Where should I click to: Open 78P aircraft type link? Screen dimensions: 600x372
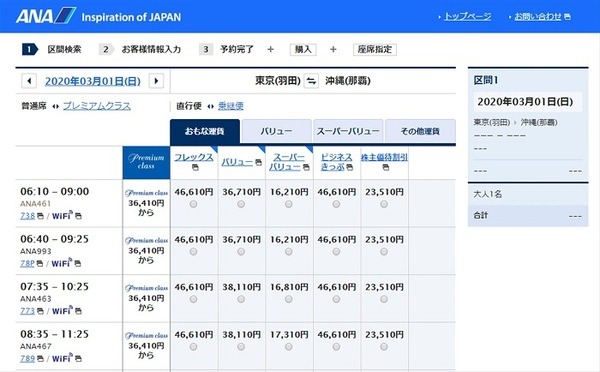27,263
